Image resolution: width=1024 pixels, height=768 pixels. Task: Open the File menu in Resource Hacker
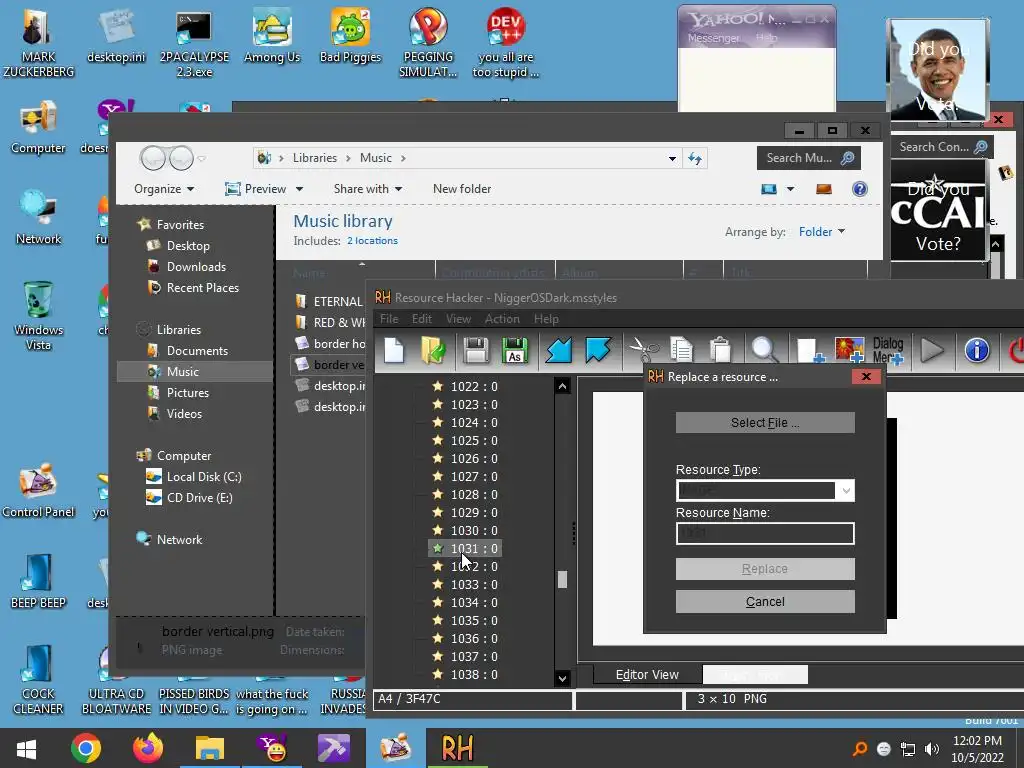click(x=389, y=319)
